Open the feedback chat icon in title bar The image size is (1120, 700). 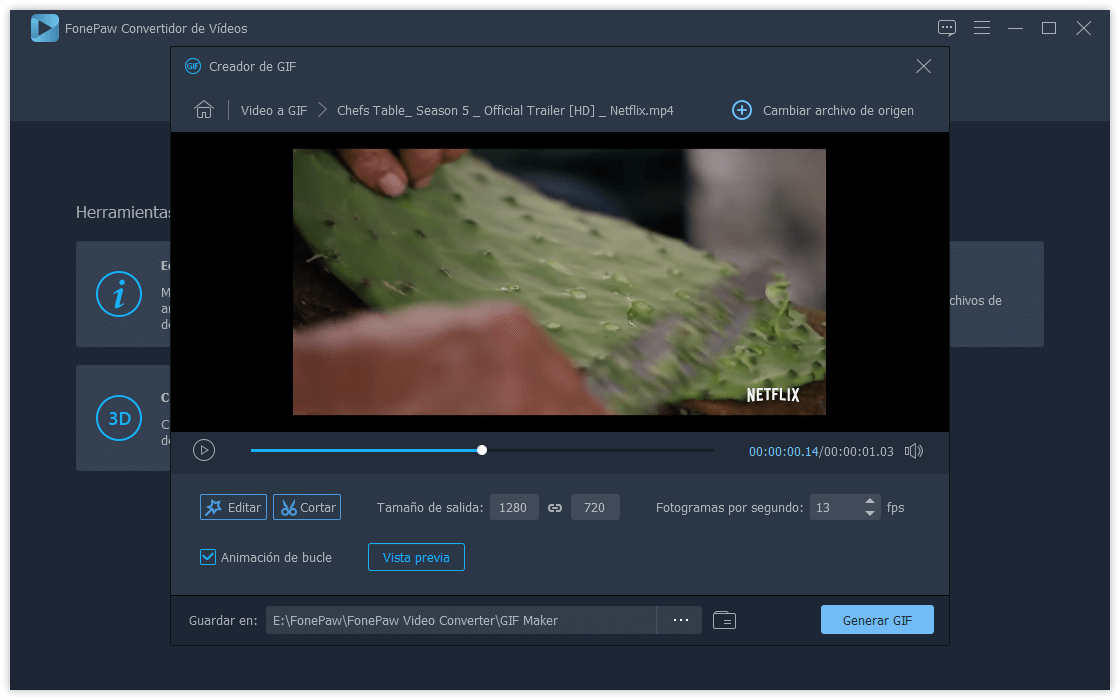pos(946,28)
